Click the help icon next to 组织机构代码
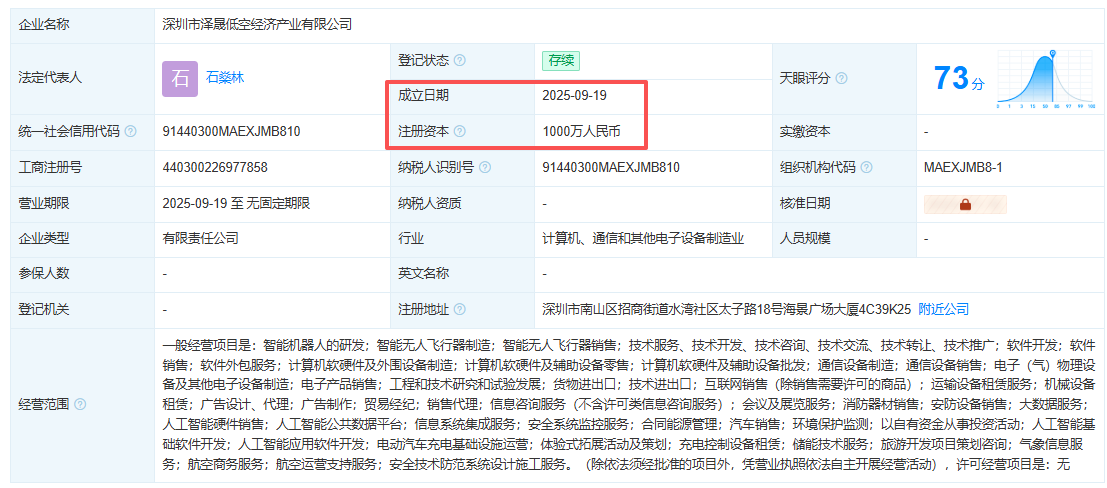 point(866,167)
